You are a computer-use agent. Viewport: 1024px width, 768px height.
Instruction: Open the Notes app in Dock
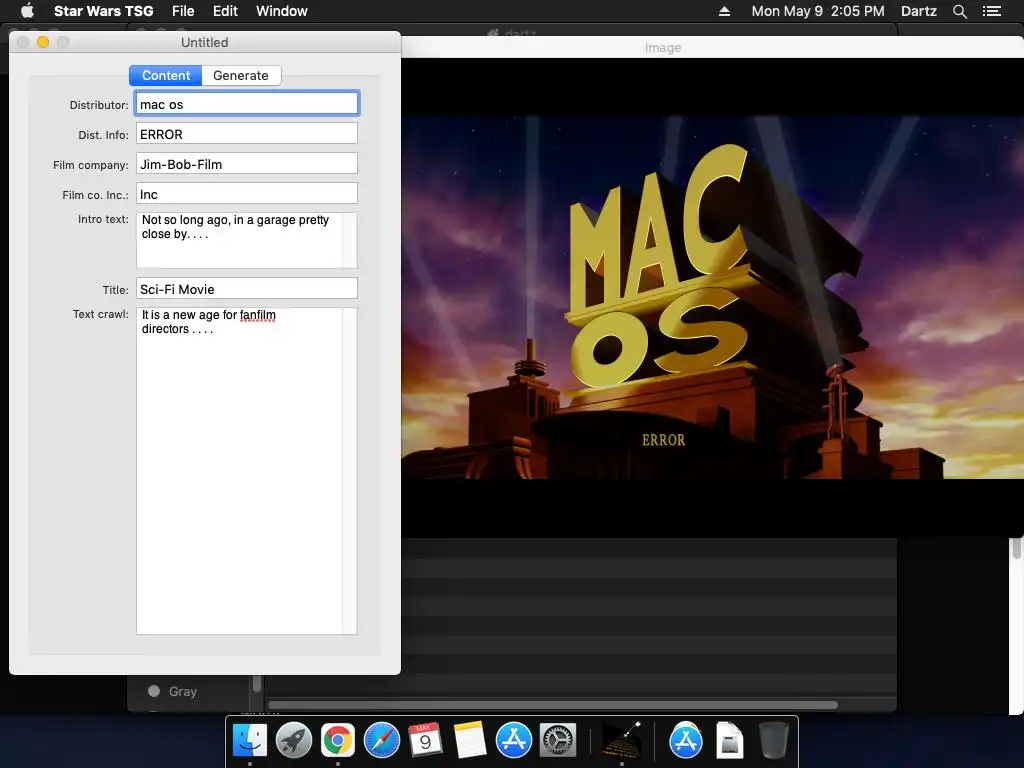tap(470, 741)
